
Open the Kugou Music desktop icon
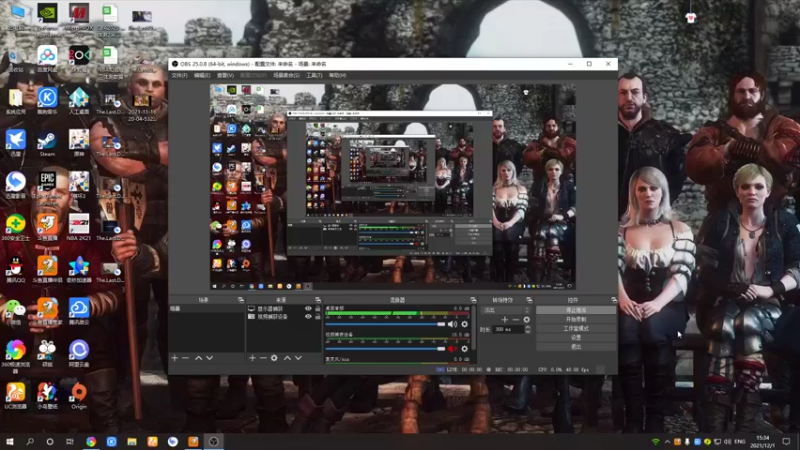(47, 101)
